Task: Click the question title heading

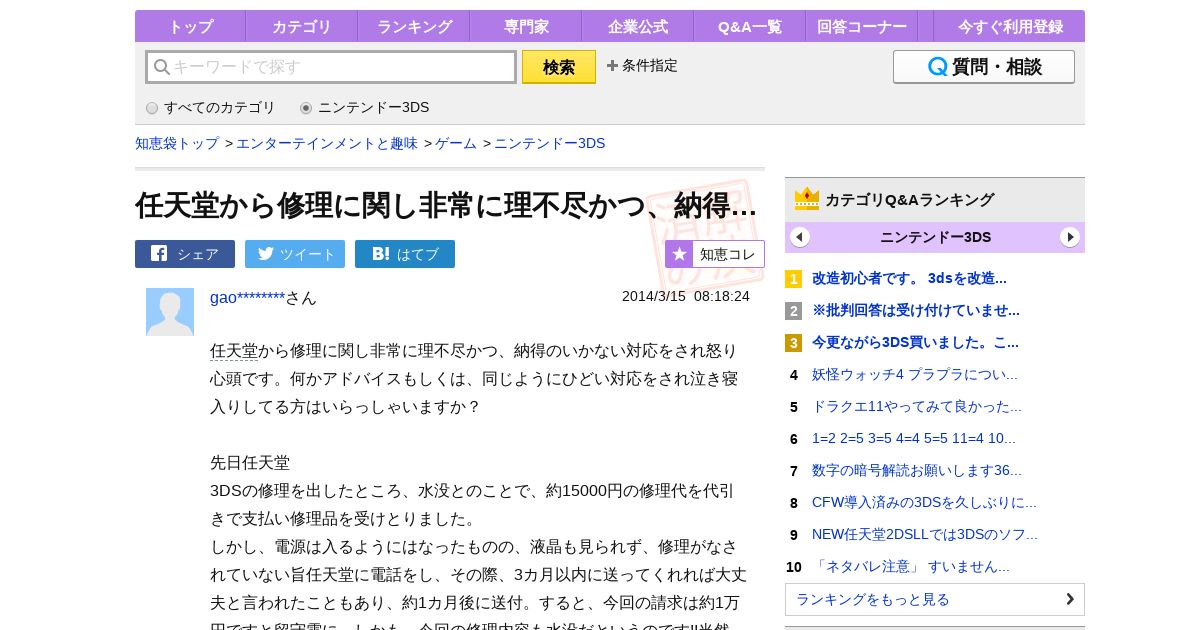Action: (446, 205)
